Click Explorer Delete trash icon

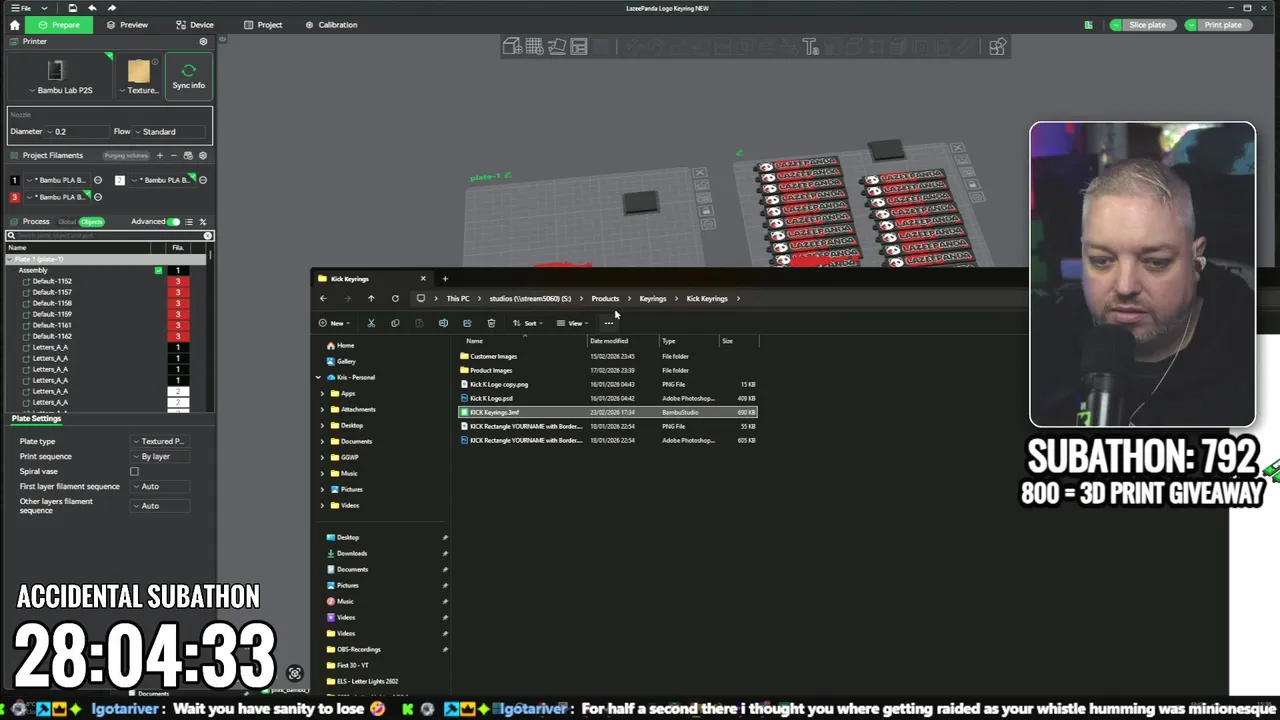(491, 323)
